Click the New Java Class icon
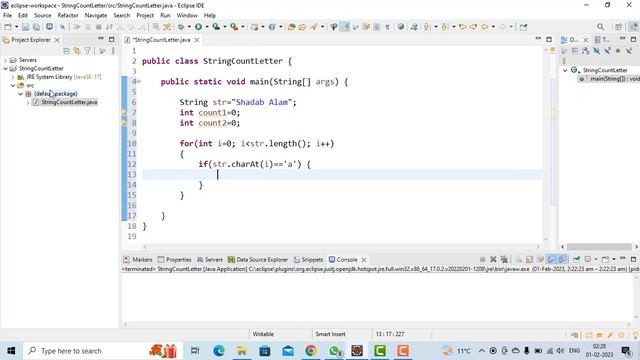The width and height of the screenshot is (640, 360). 272,27
